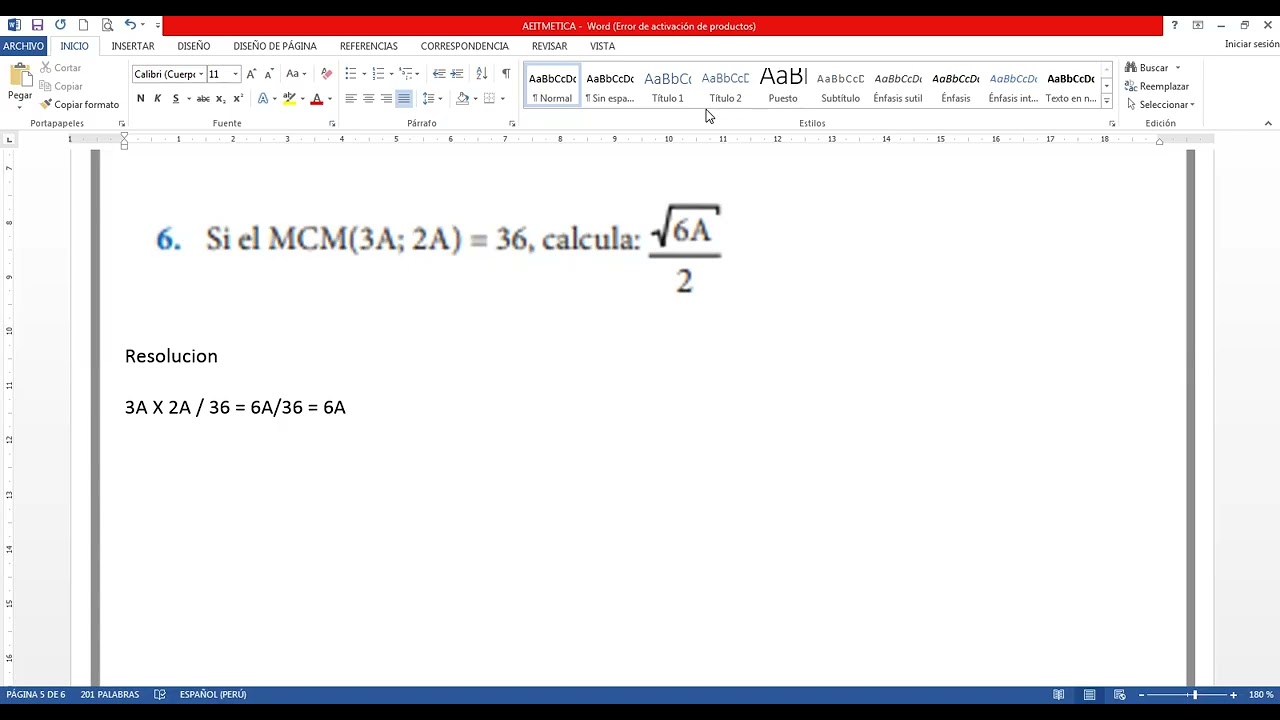Click the zoom level 180 %

(1260, 695)
